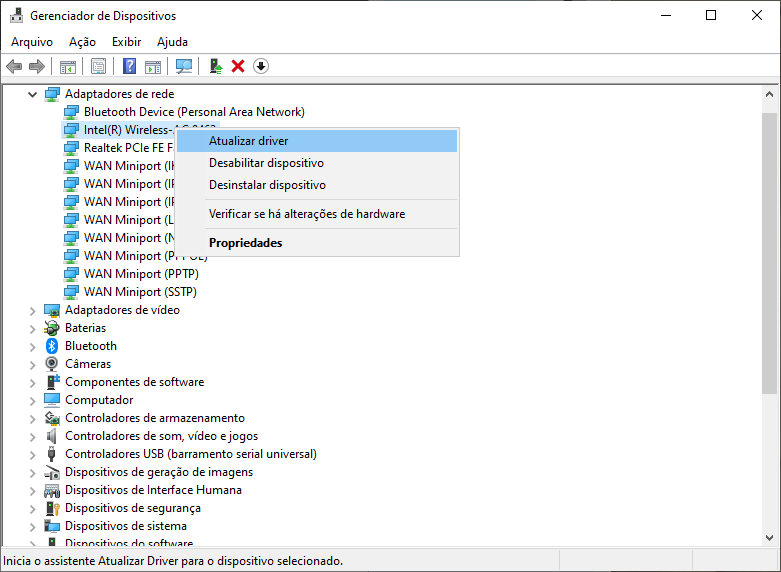Select the Intel(R) Wireless adapter entry

click(128, 130)
